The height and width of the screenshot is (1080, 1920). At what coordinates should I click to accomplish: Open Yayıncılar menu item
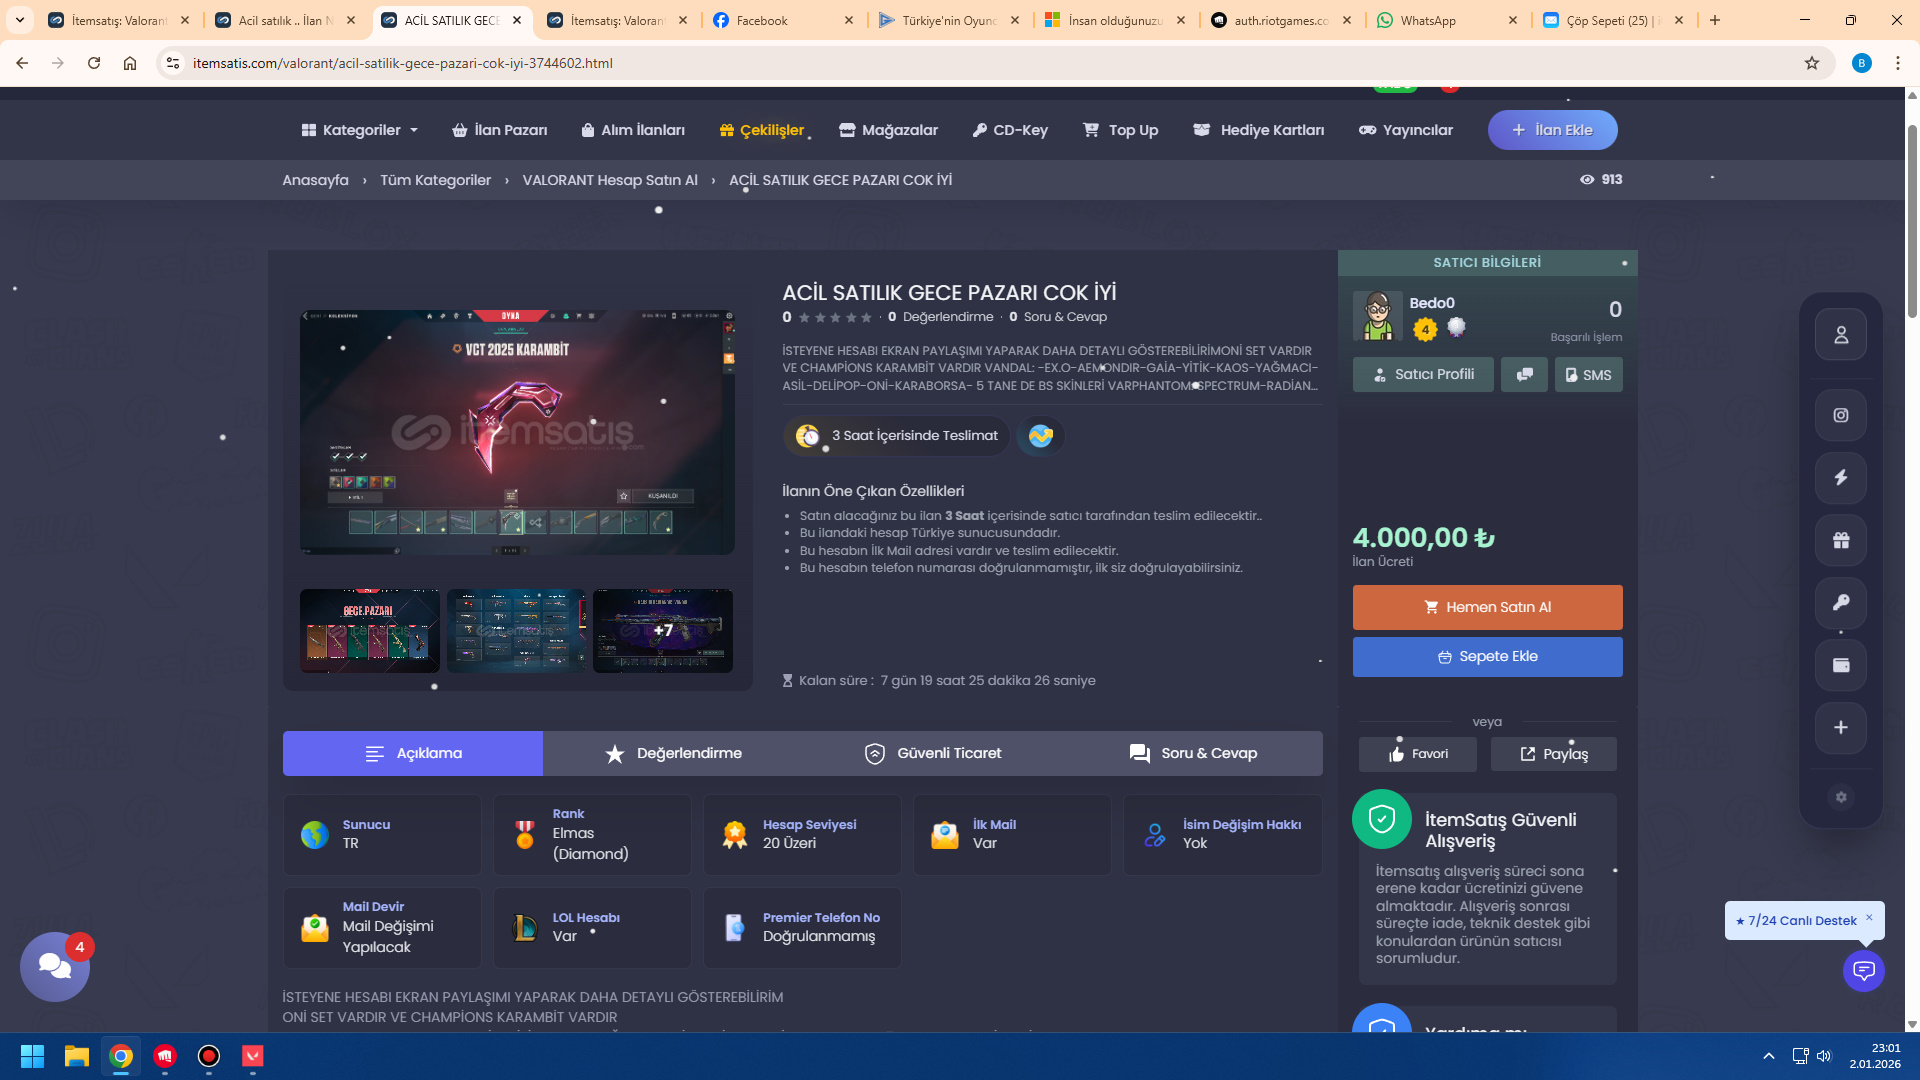[x=1406, y=130]
